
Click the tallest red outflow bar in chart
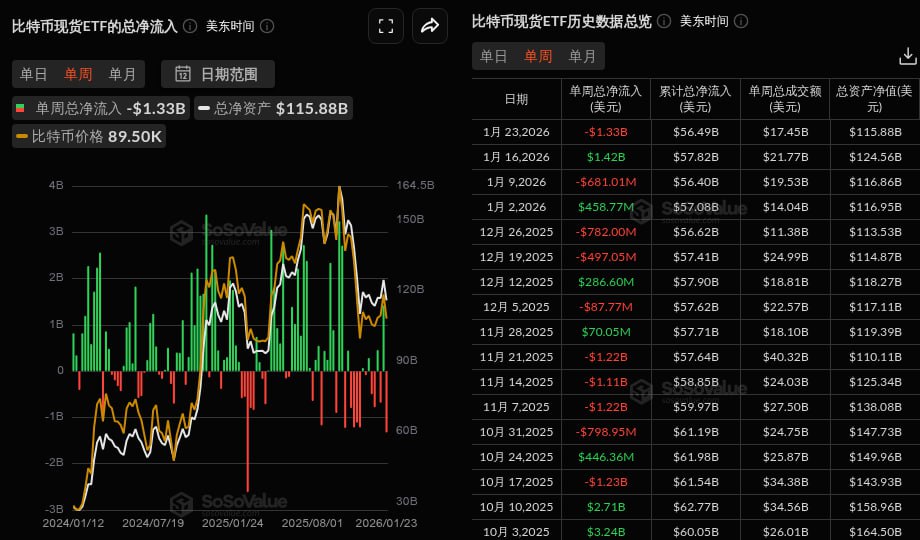pyautogui.click(x=247, y=430)
